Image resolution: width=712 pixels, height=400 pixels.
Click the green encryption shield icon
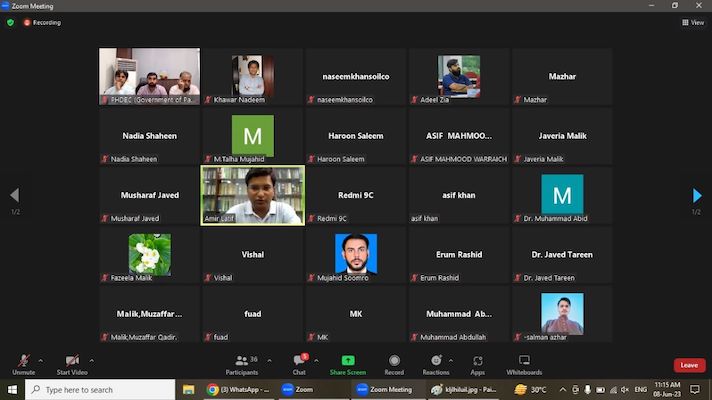coord(11,22)
